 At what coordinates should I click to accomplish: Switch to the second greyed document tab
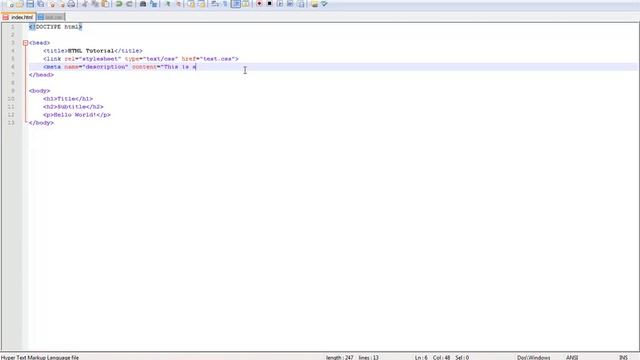click(51, 17)
